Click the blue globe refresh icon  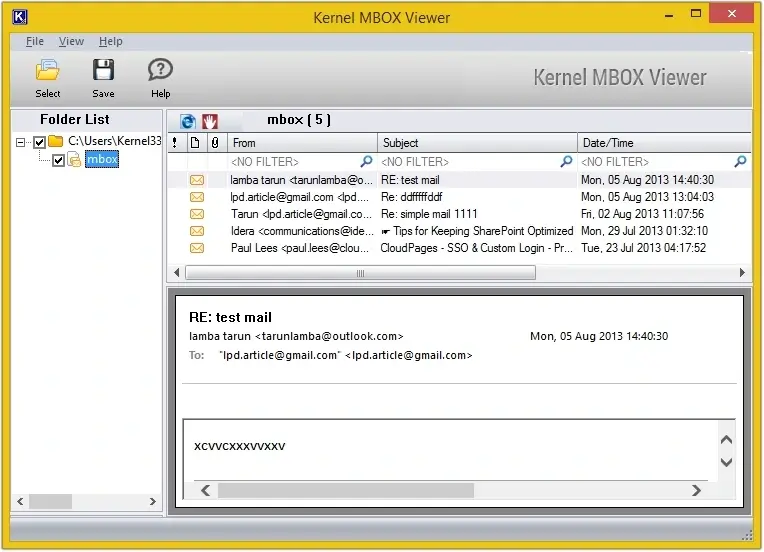188,121
